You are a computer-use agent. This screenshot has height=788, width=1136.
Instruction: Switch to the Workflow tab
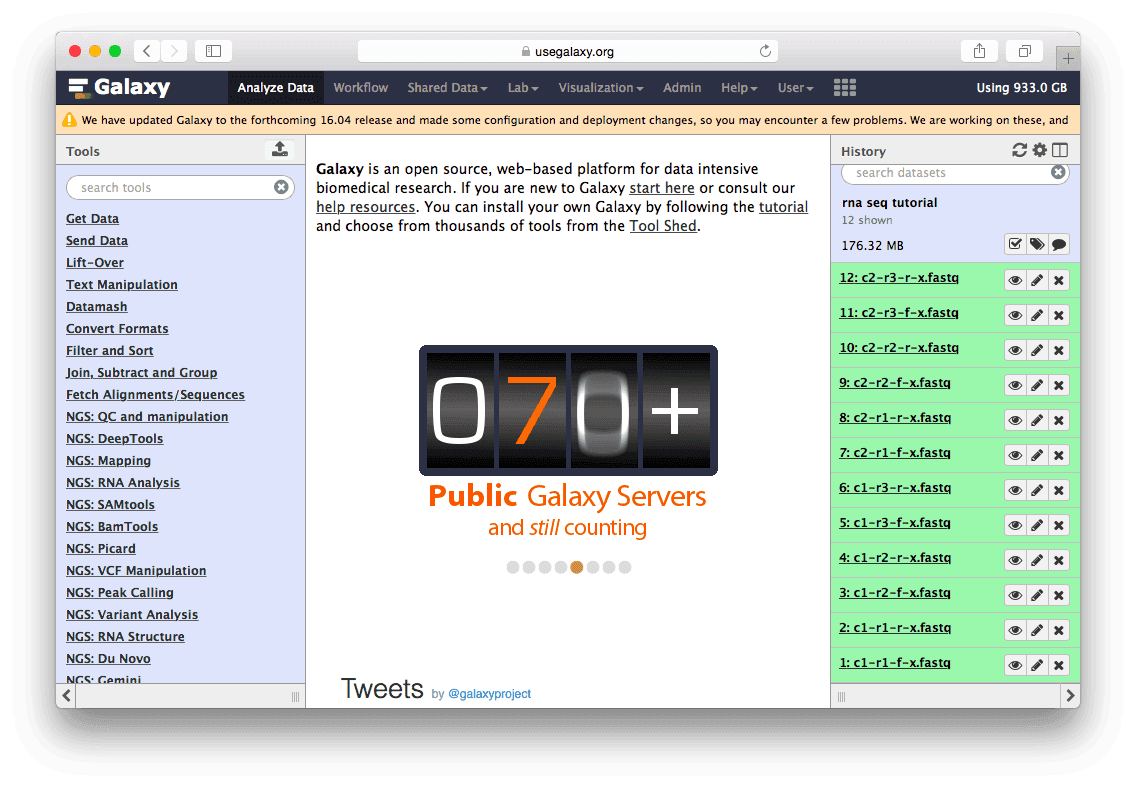pos(360,88)
